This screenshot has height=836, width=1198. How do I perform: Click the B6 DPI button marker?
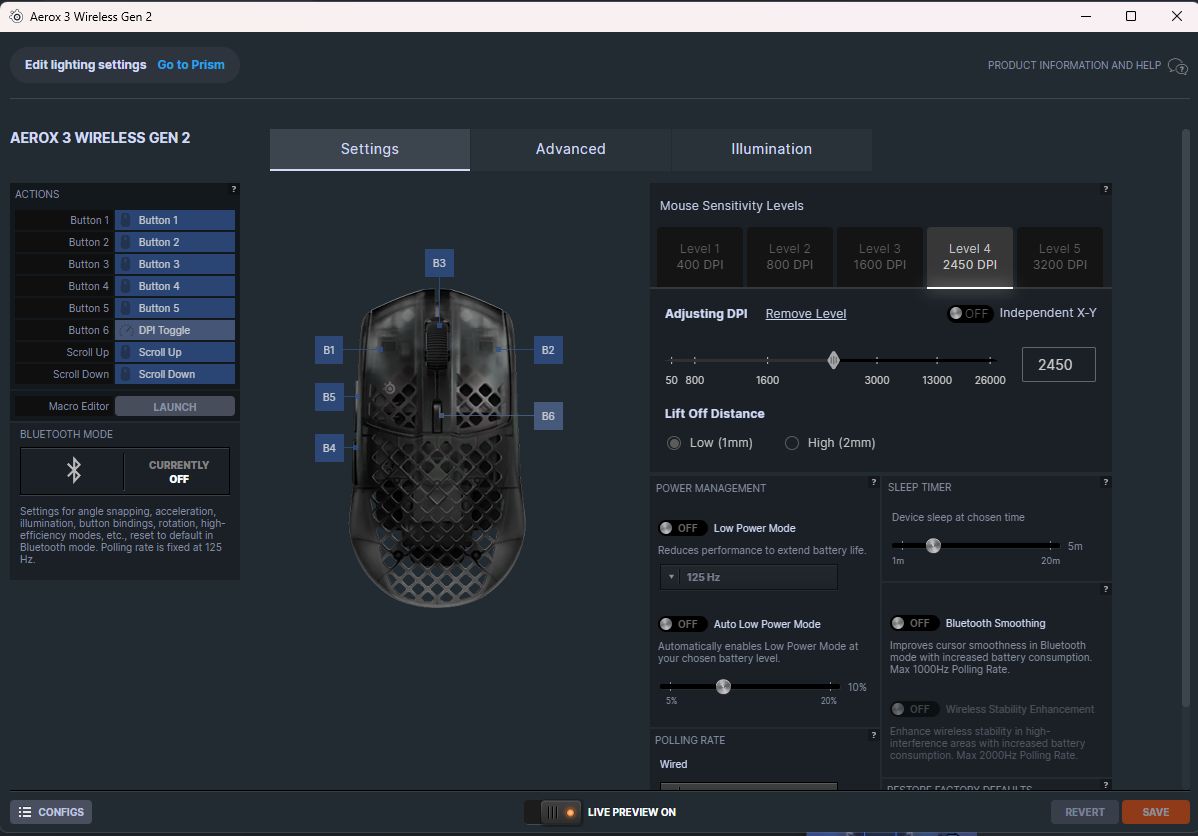click(548, 416)
